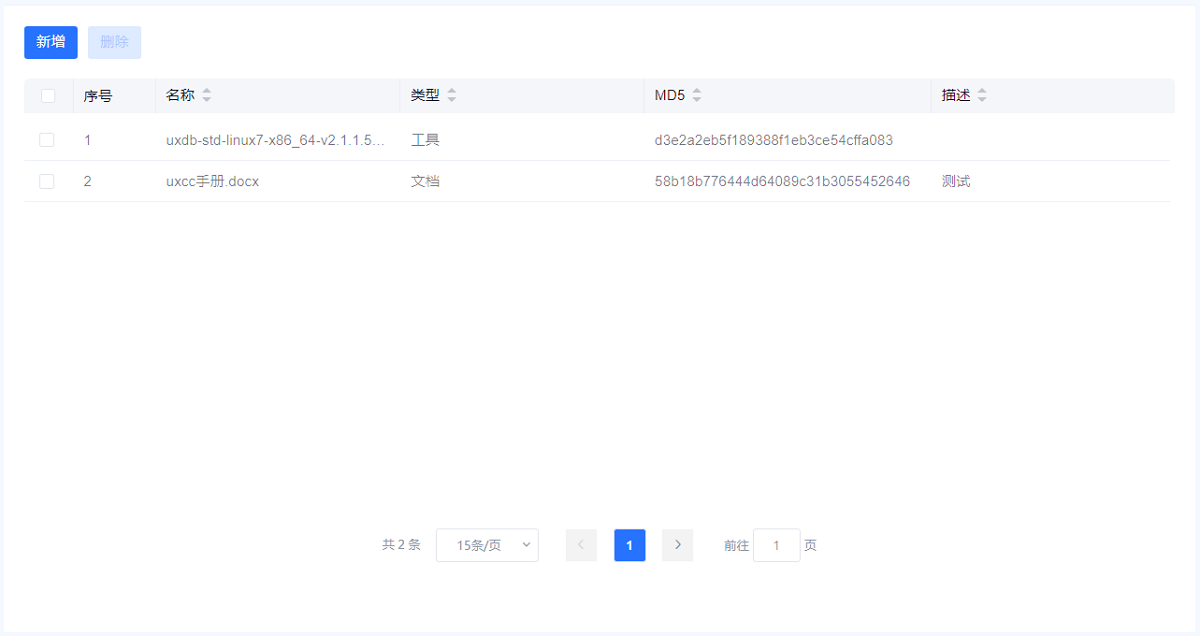This screenshot has height=636, width=1200.
Task: Click the sort icon beside 描述 column
Action: [x=982, y=96]
